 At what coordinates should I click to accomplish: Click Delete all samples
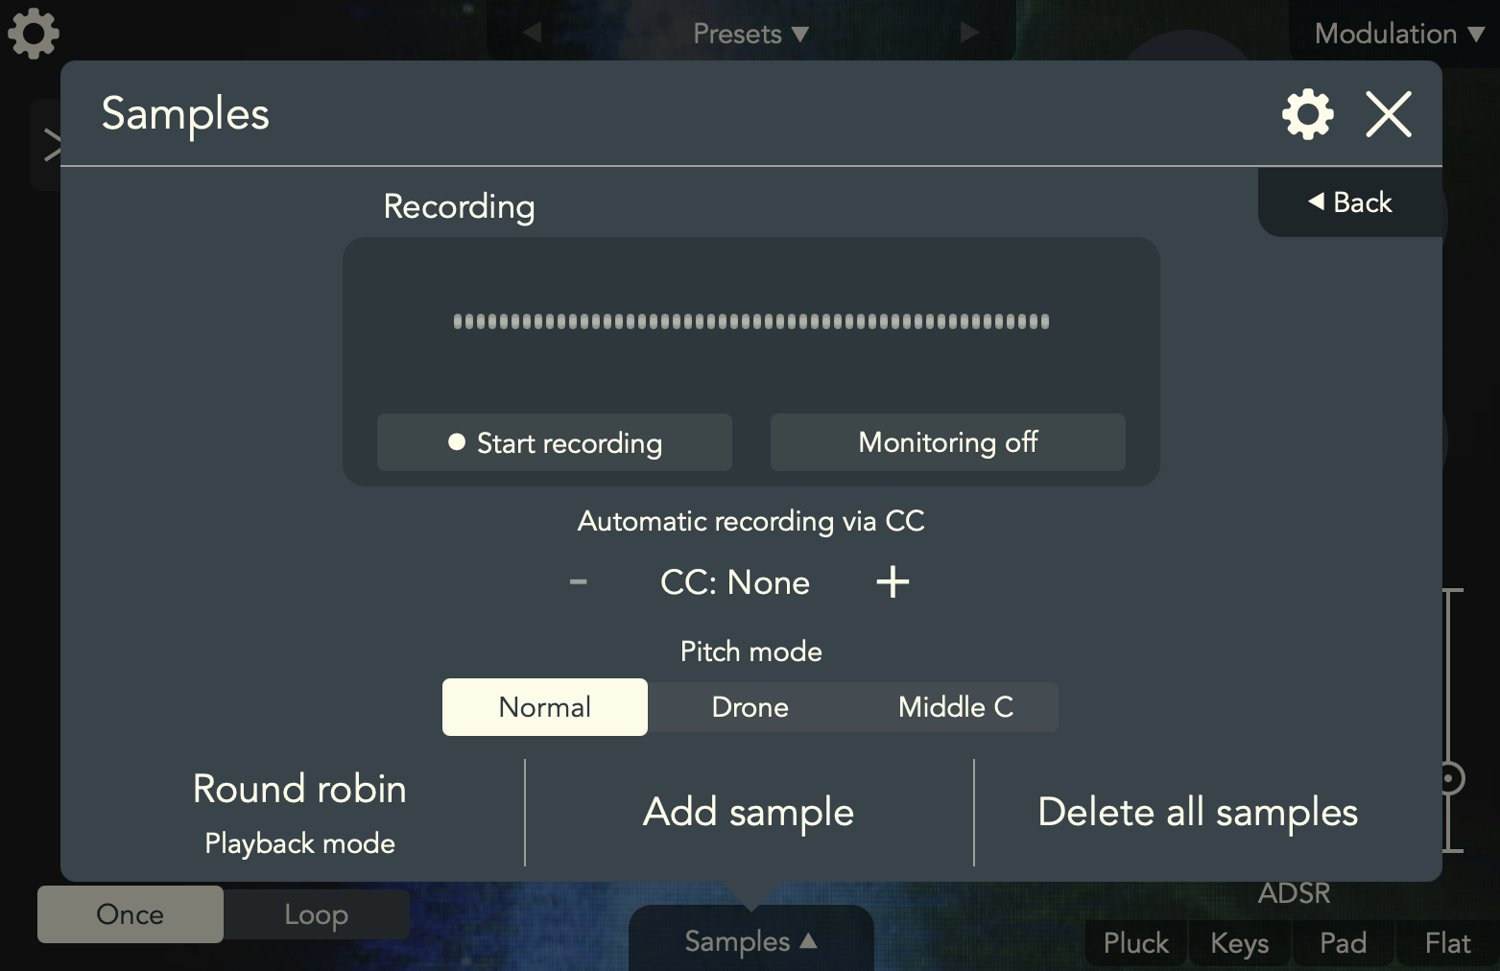click(1198, 812)
